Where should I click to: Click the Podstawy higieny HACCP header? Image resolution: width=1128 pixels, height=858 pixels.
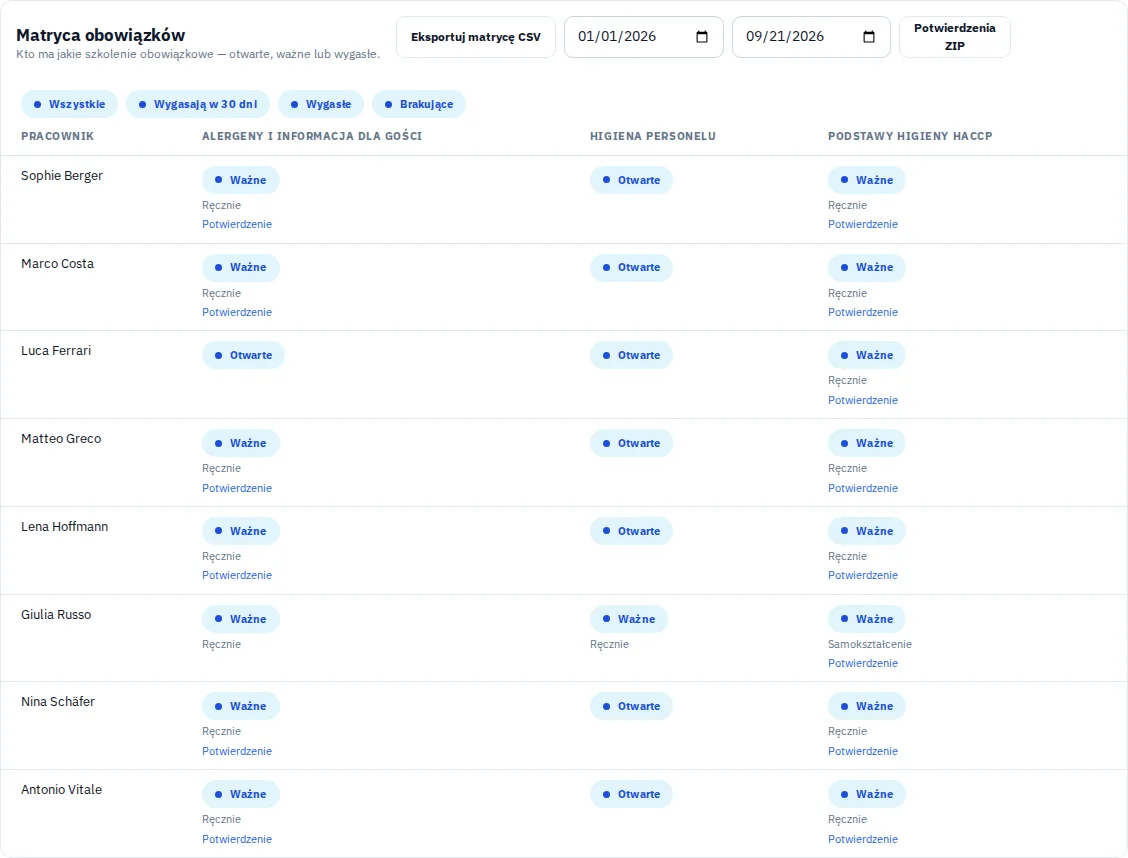point(910,136)
